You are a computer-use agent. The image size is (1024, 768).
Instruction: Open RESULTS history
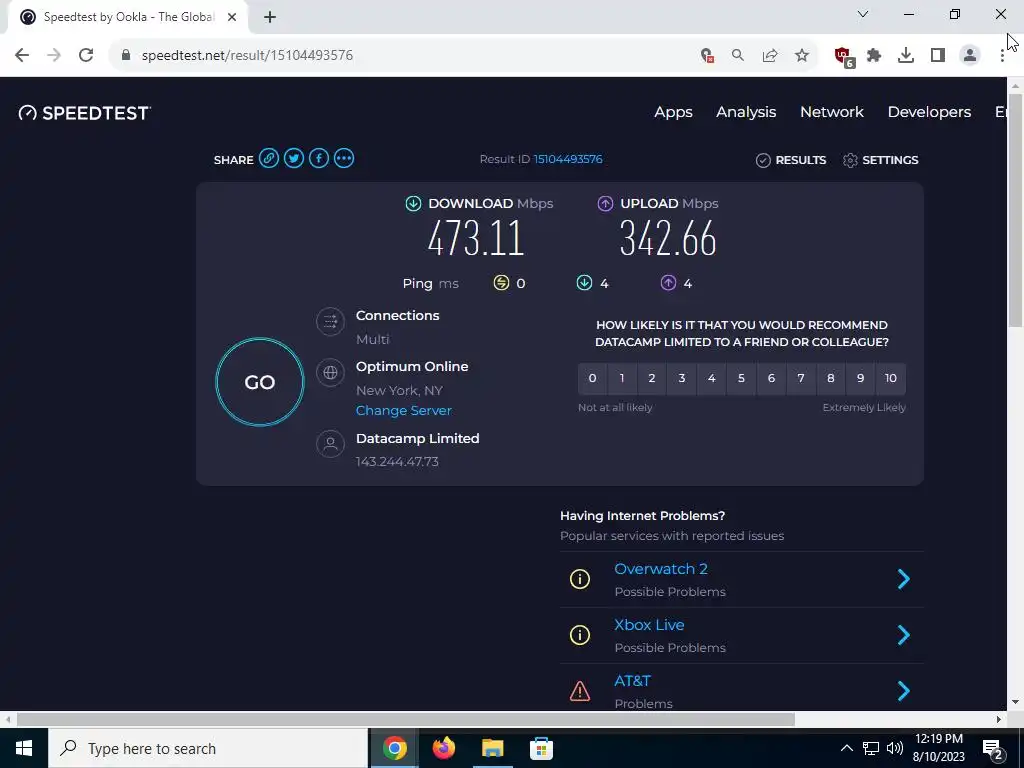(x=791, y=160)
